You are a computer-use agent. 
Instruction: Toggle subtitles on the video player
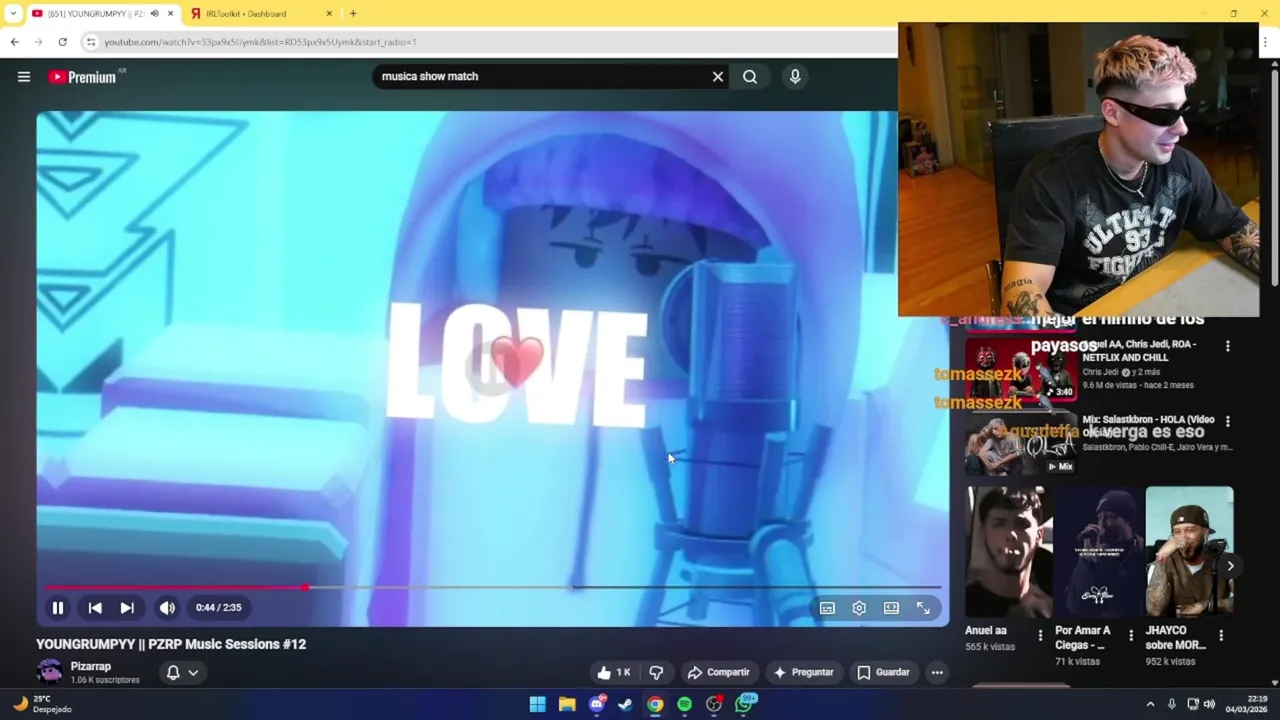827,607
